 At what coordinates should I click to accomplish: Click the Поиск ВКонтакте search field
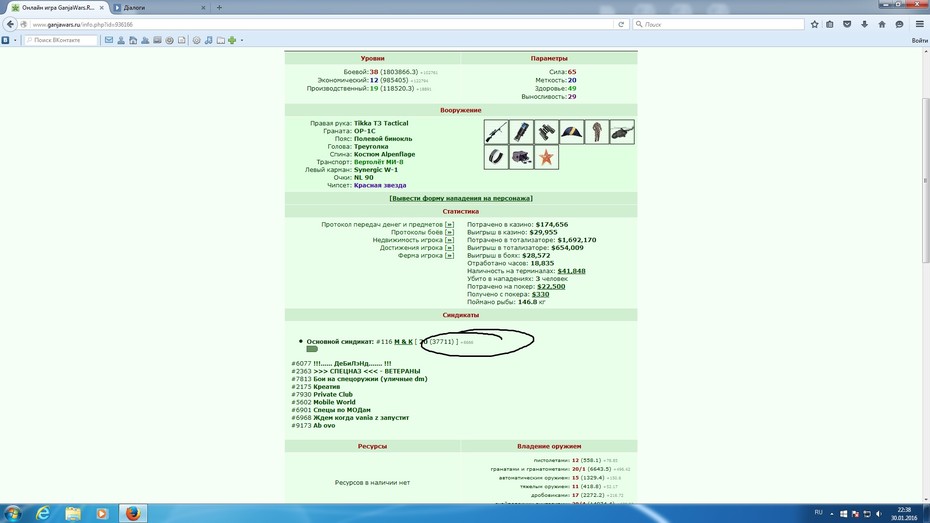(x=60, y=40)
